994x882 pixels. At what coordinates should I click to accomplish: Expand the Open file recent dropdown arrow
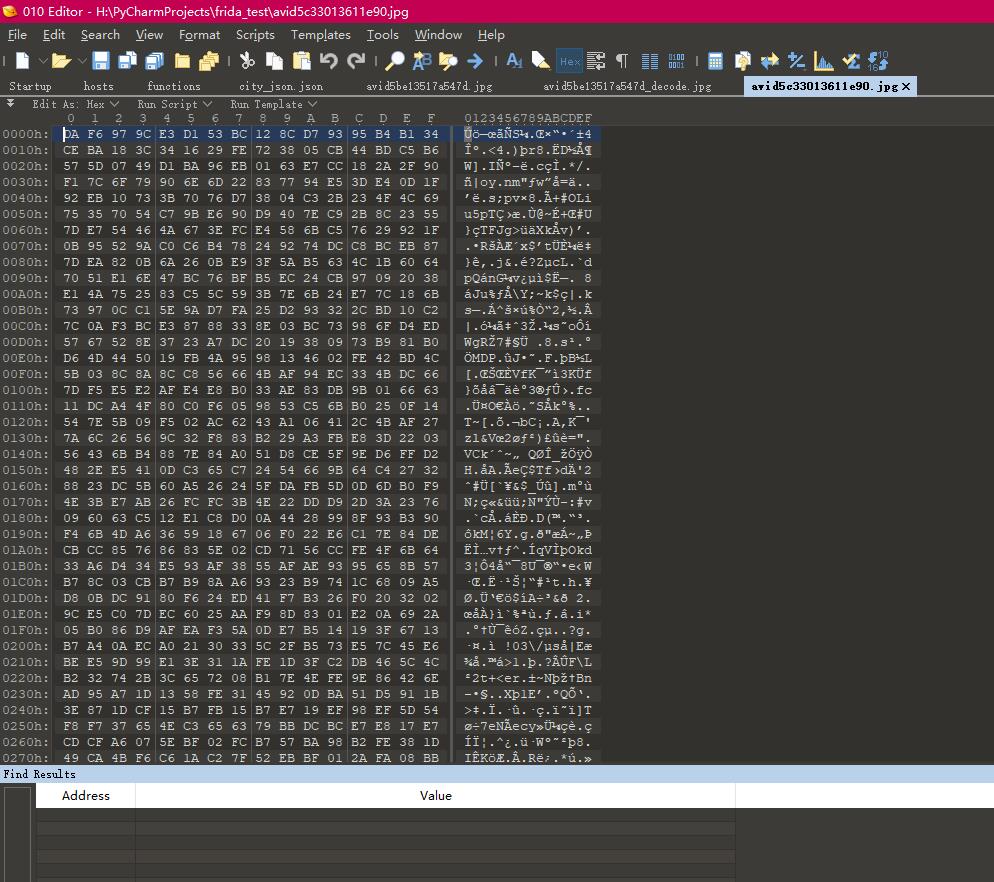tap(82, 62)
